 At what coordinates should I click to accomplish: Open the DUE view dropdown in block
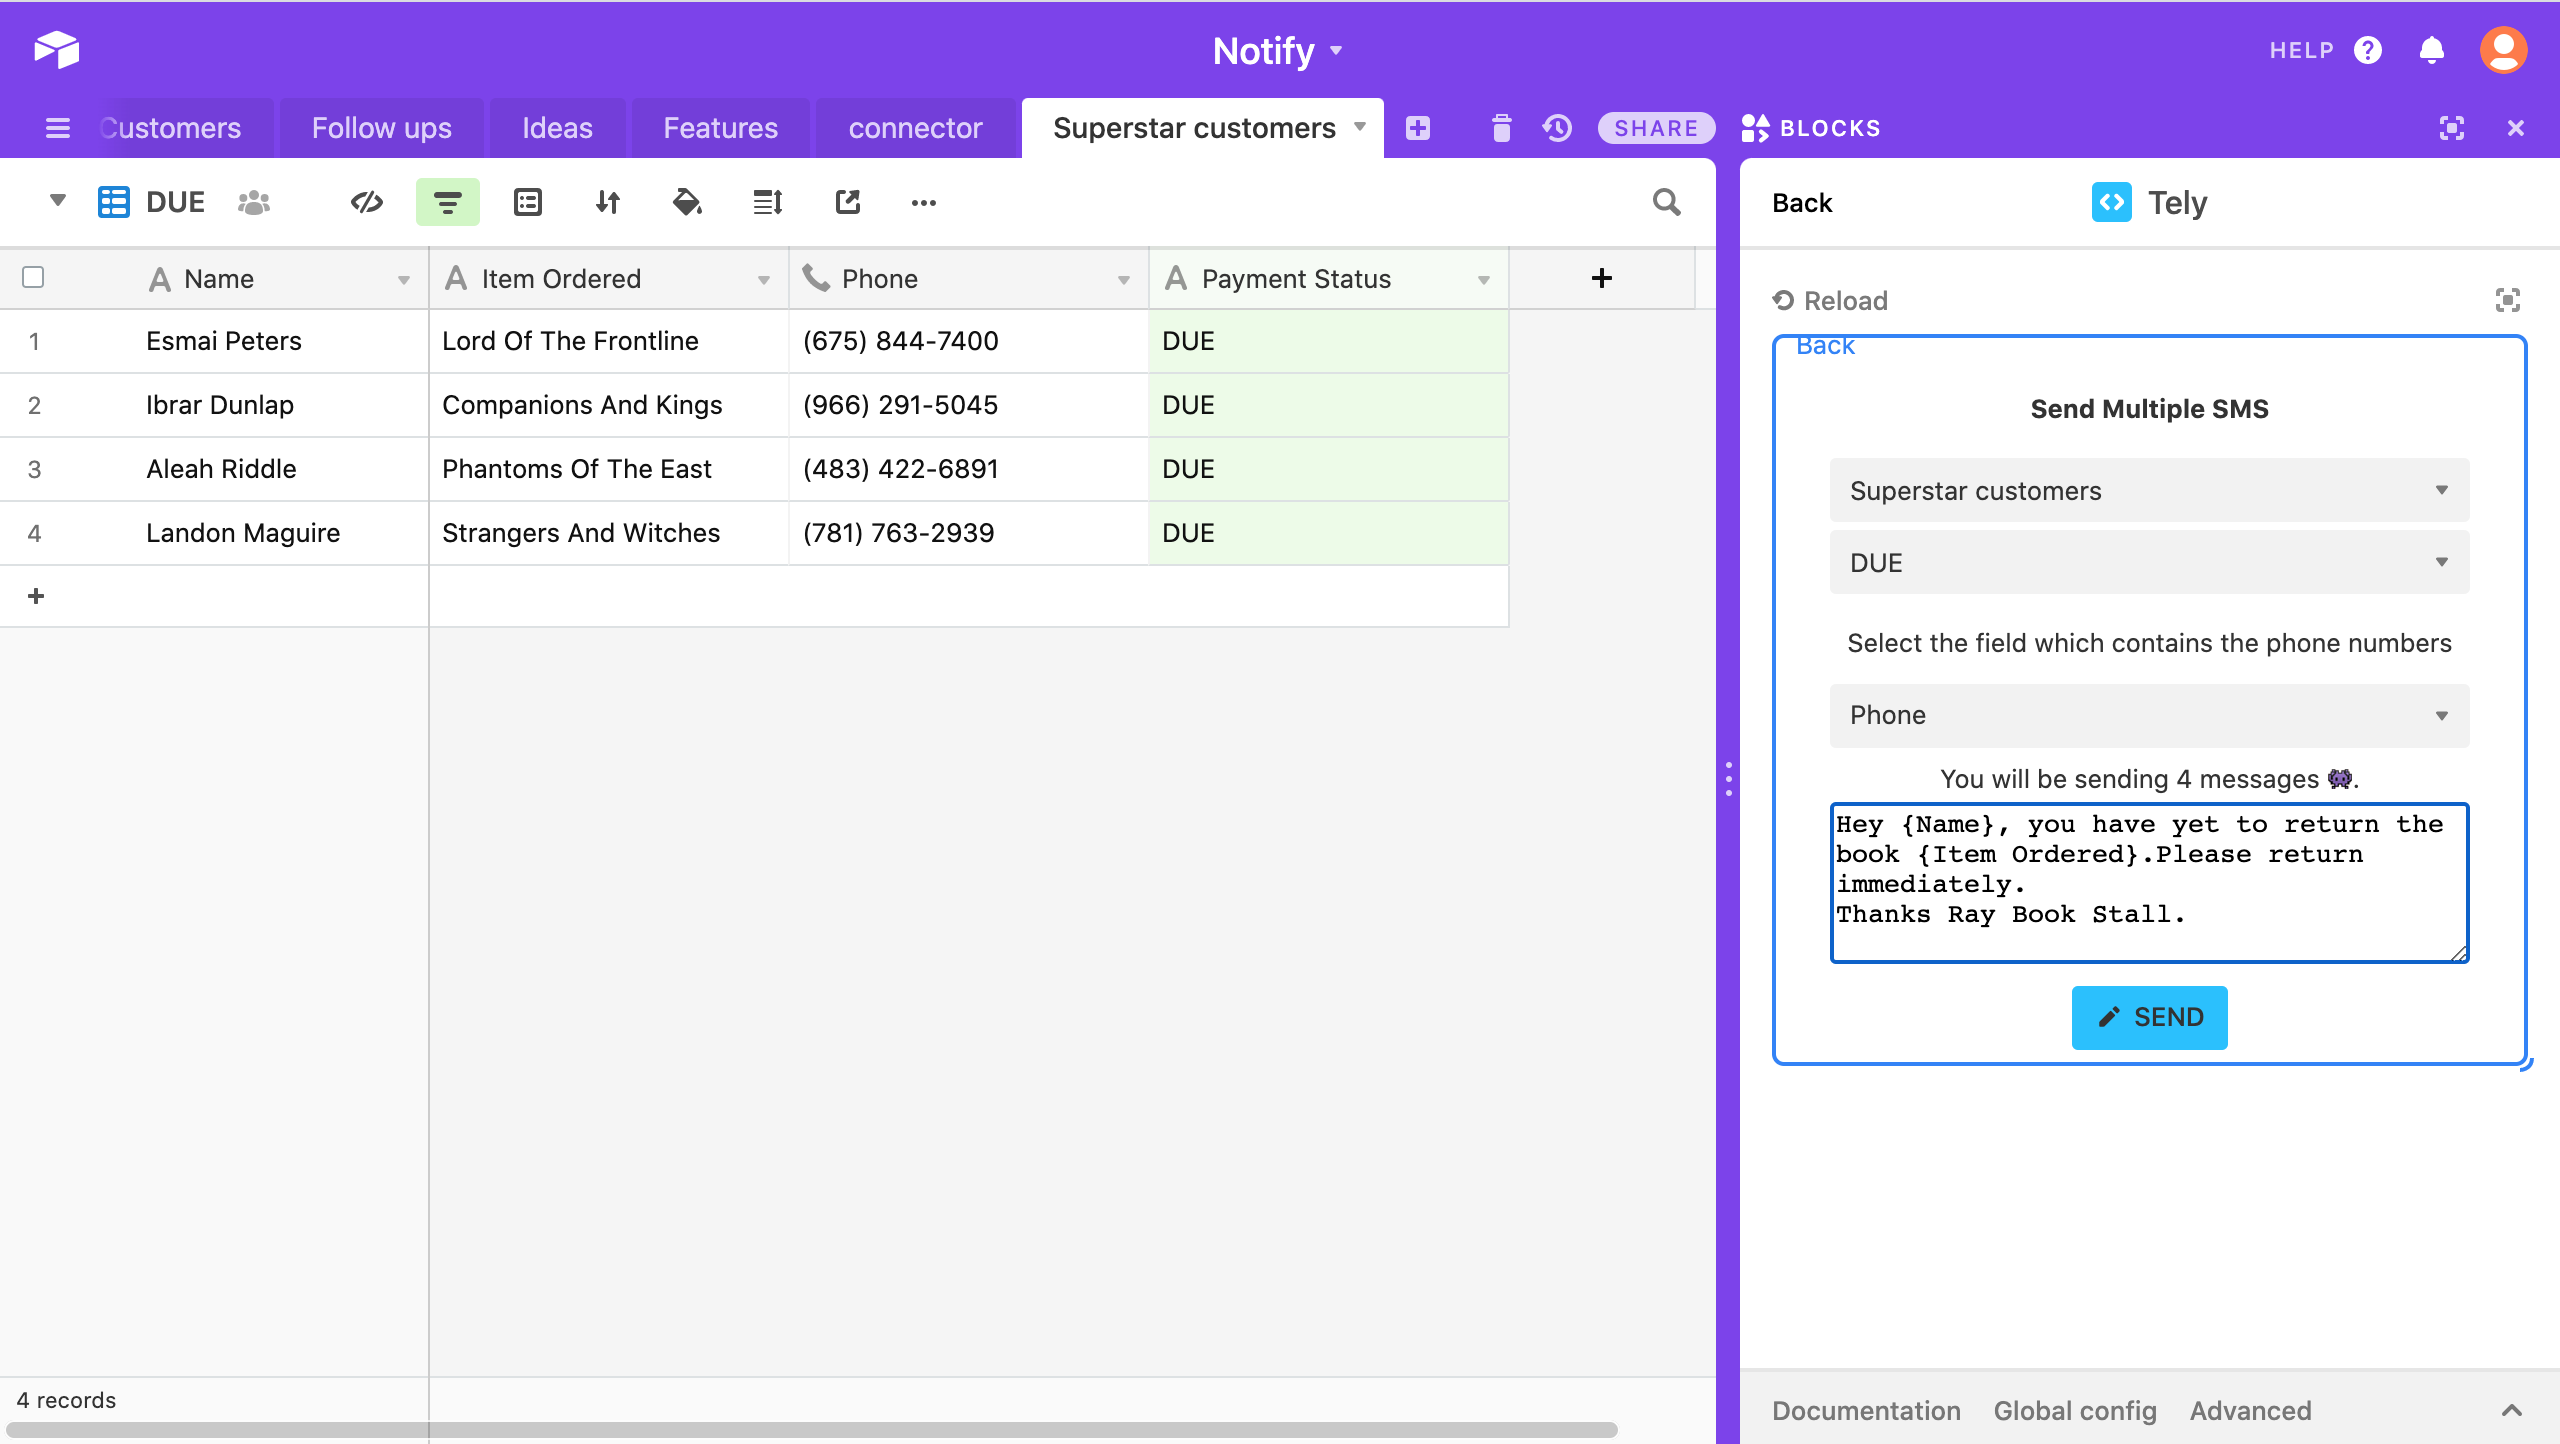pos(2148,562)
